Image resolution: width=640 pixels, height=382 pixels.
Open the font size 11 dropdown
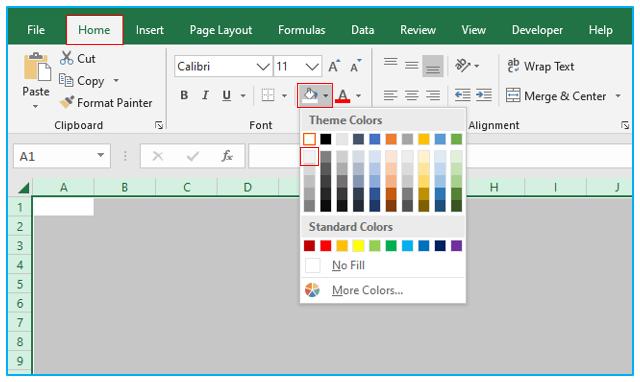pyautogui.click(x=312, y=66)
